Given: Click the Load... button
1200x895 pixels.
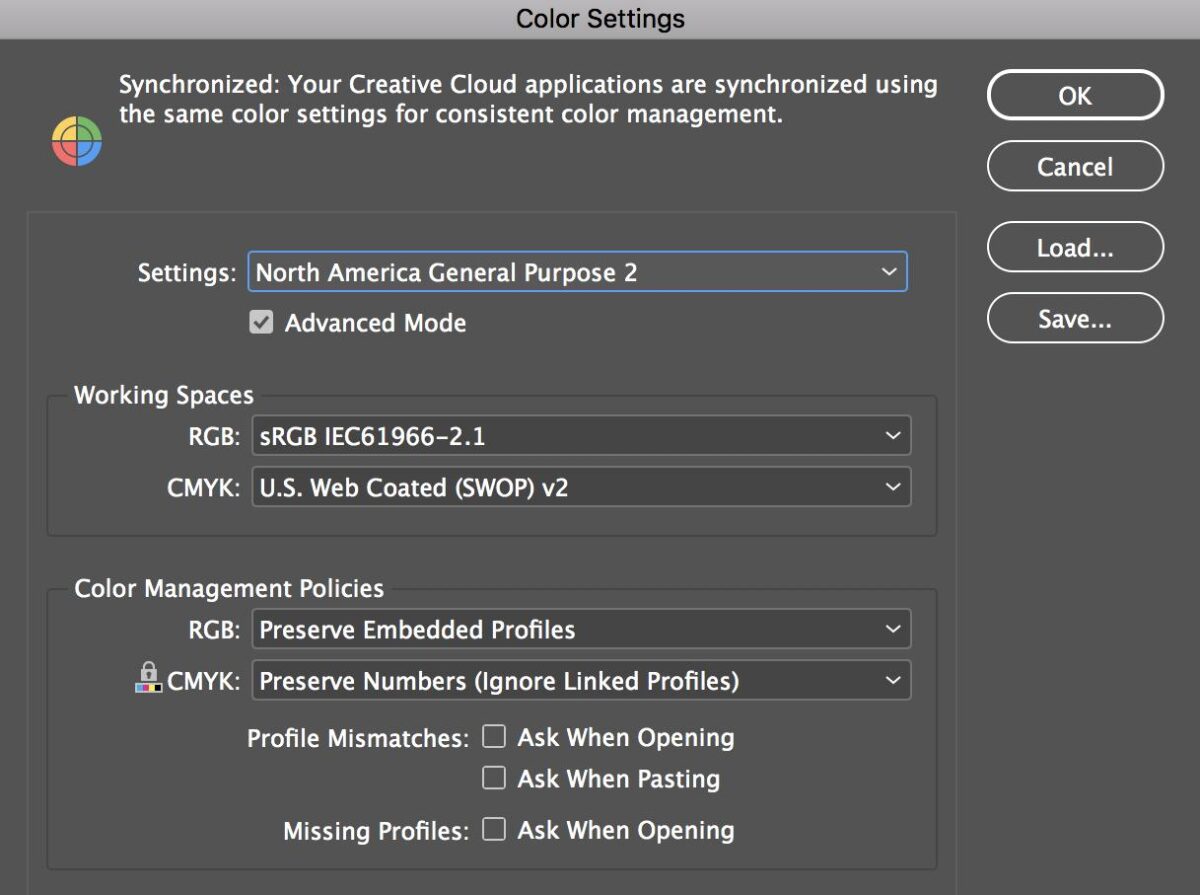Looking at the screenshot, I should point(1075,247).
